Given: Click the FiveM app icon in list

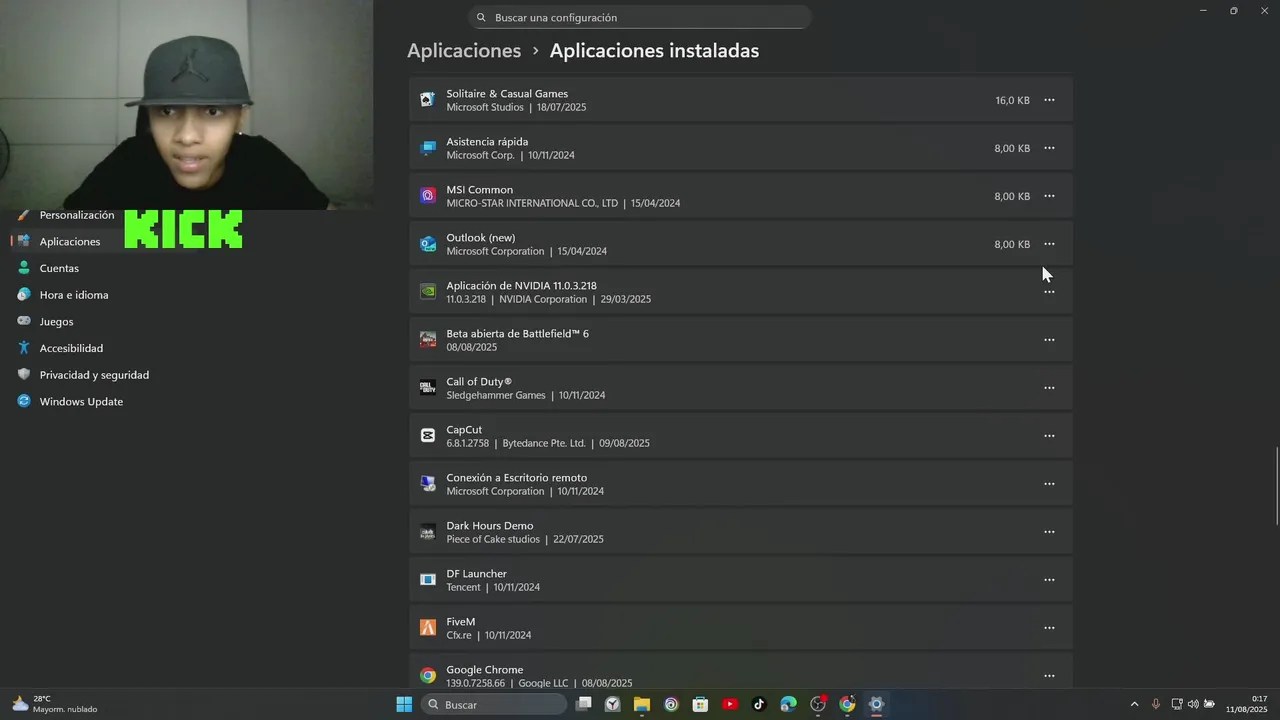Looking at the screenshot, I should tap(428, 628).
